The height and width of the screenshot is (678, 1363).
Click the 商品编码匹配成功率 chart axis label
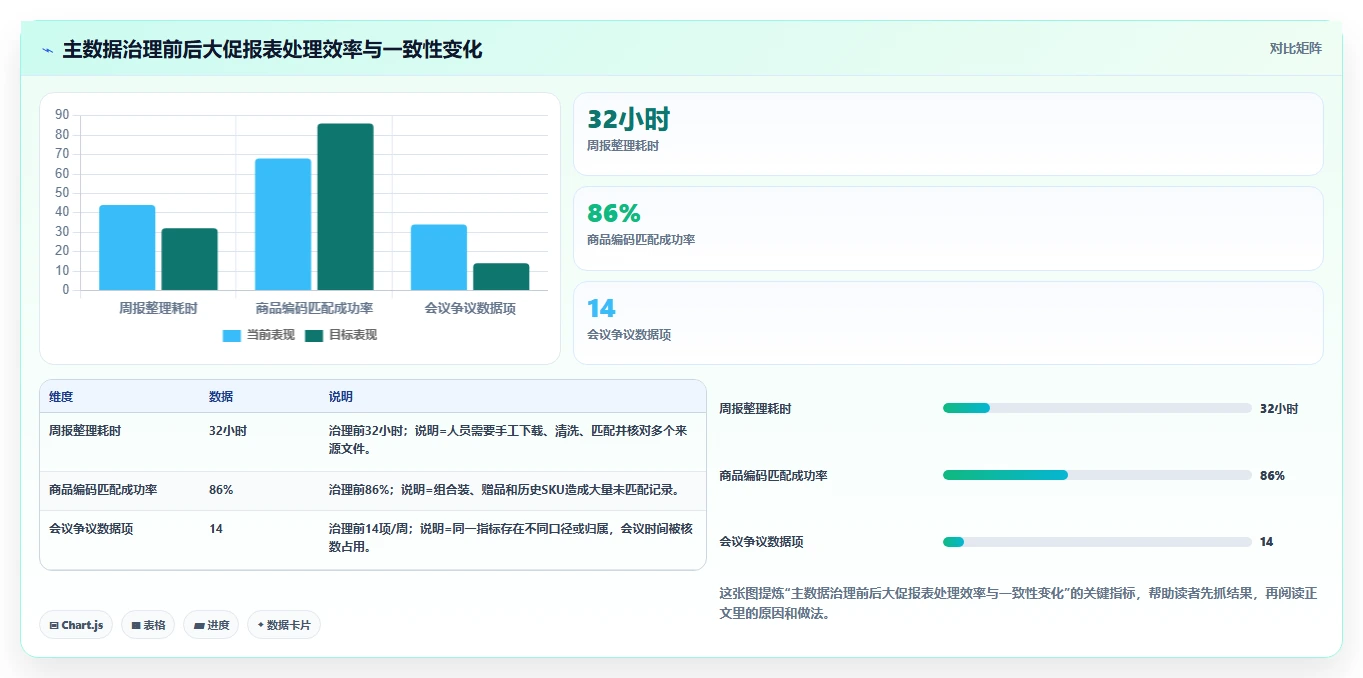pos(314,308)
